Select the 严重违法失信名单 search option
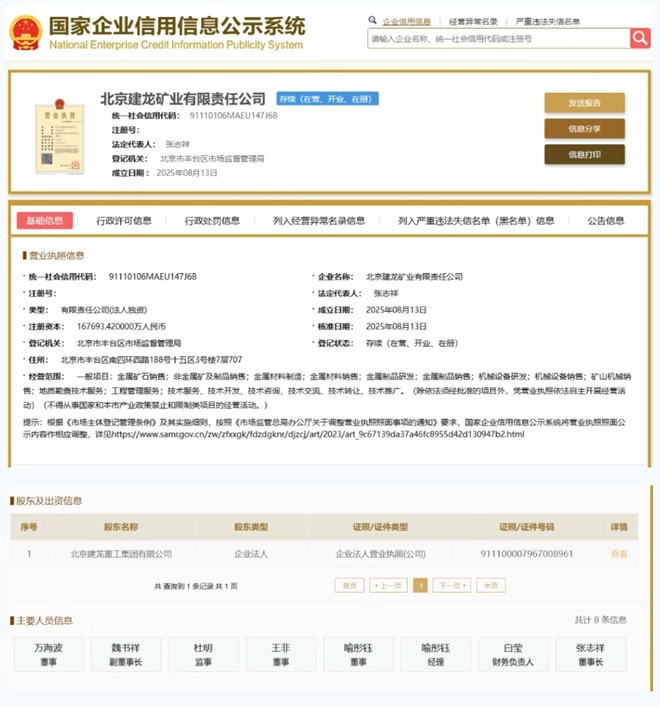The height and width of the screenshot is (706, 660). (x=546, y=20)
